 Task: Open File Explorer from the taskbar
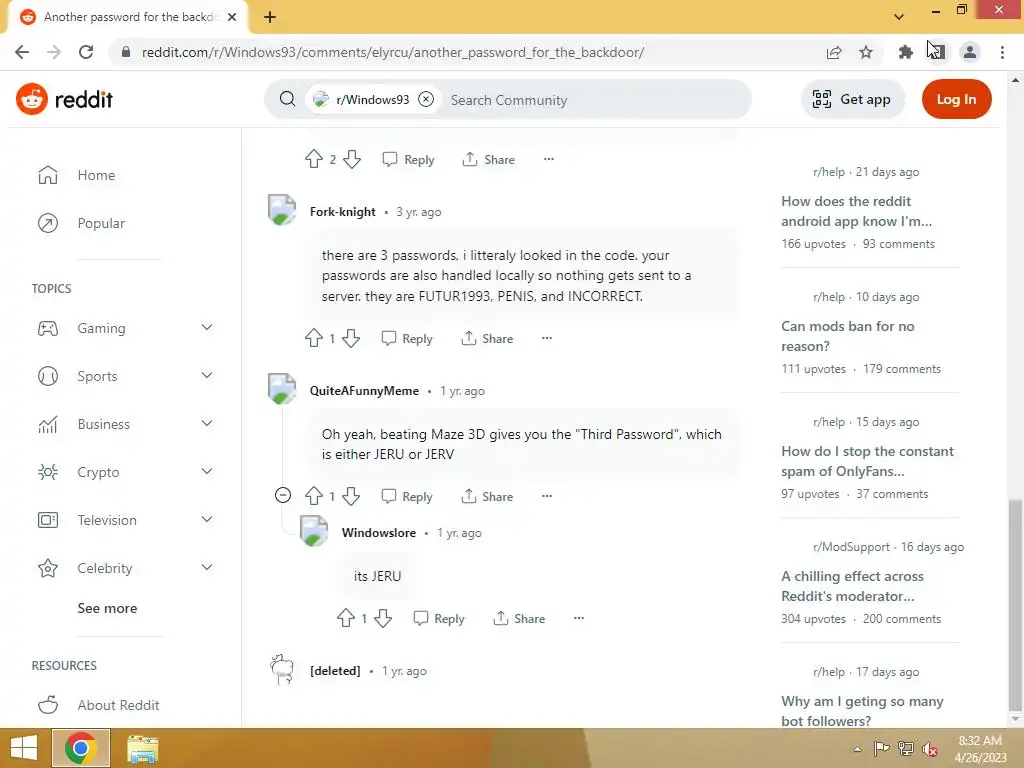tap(142, 748)
